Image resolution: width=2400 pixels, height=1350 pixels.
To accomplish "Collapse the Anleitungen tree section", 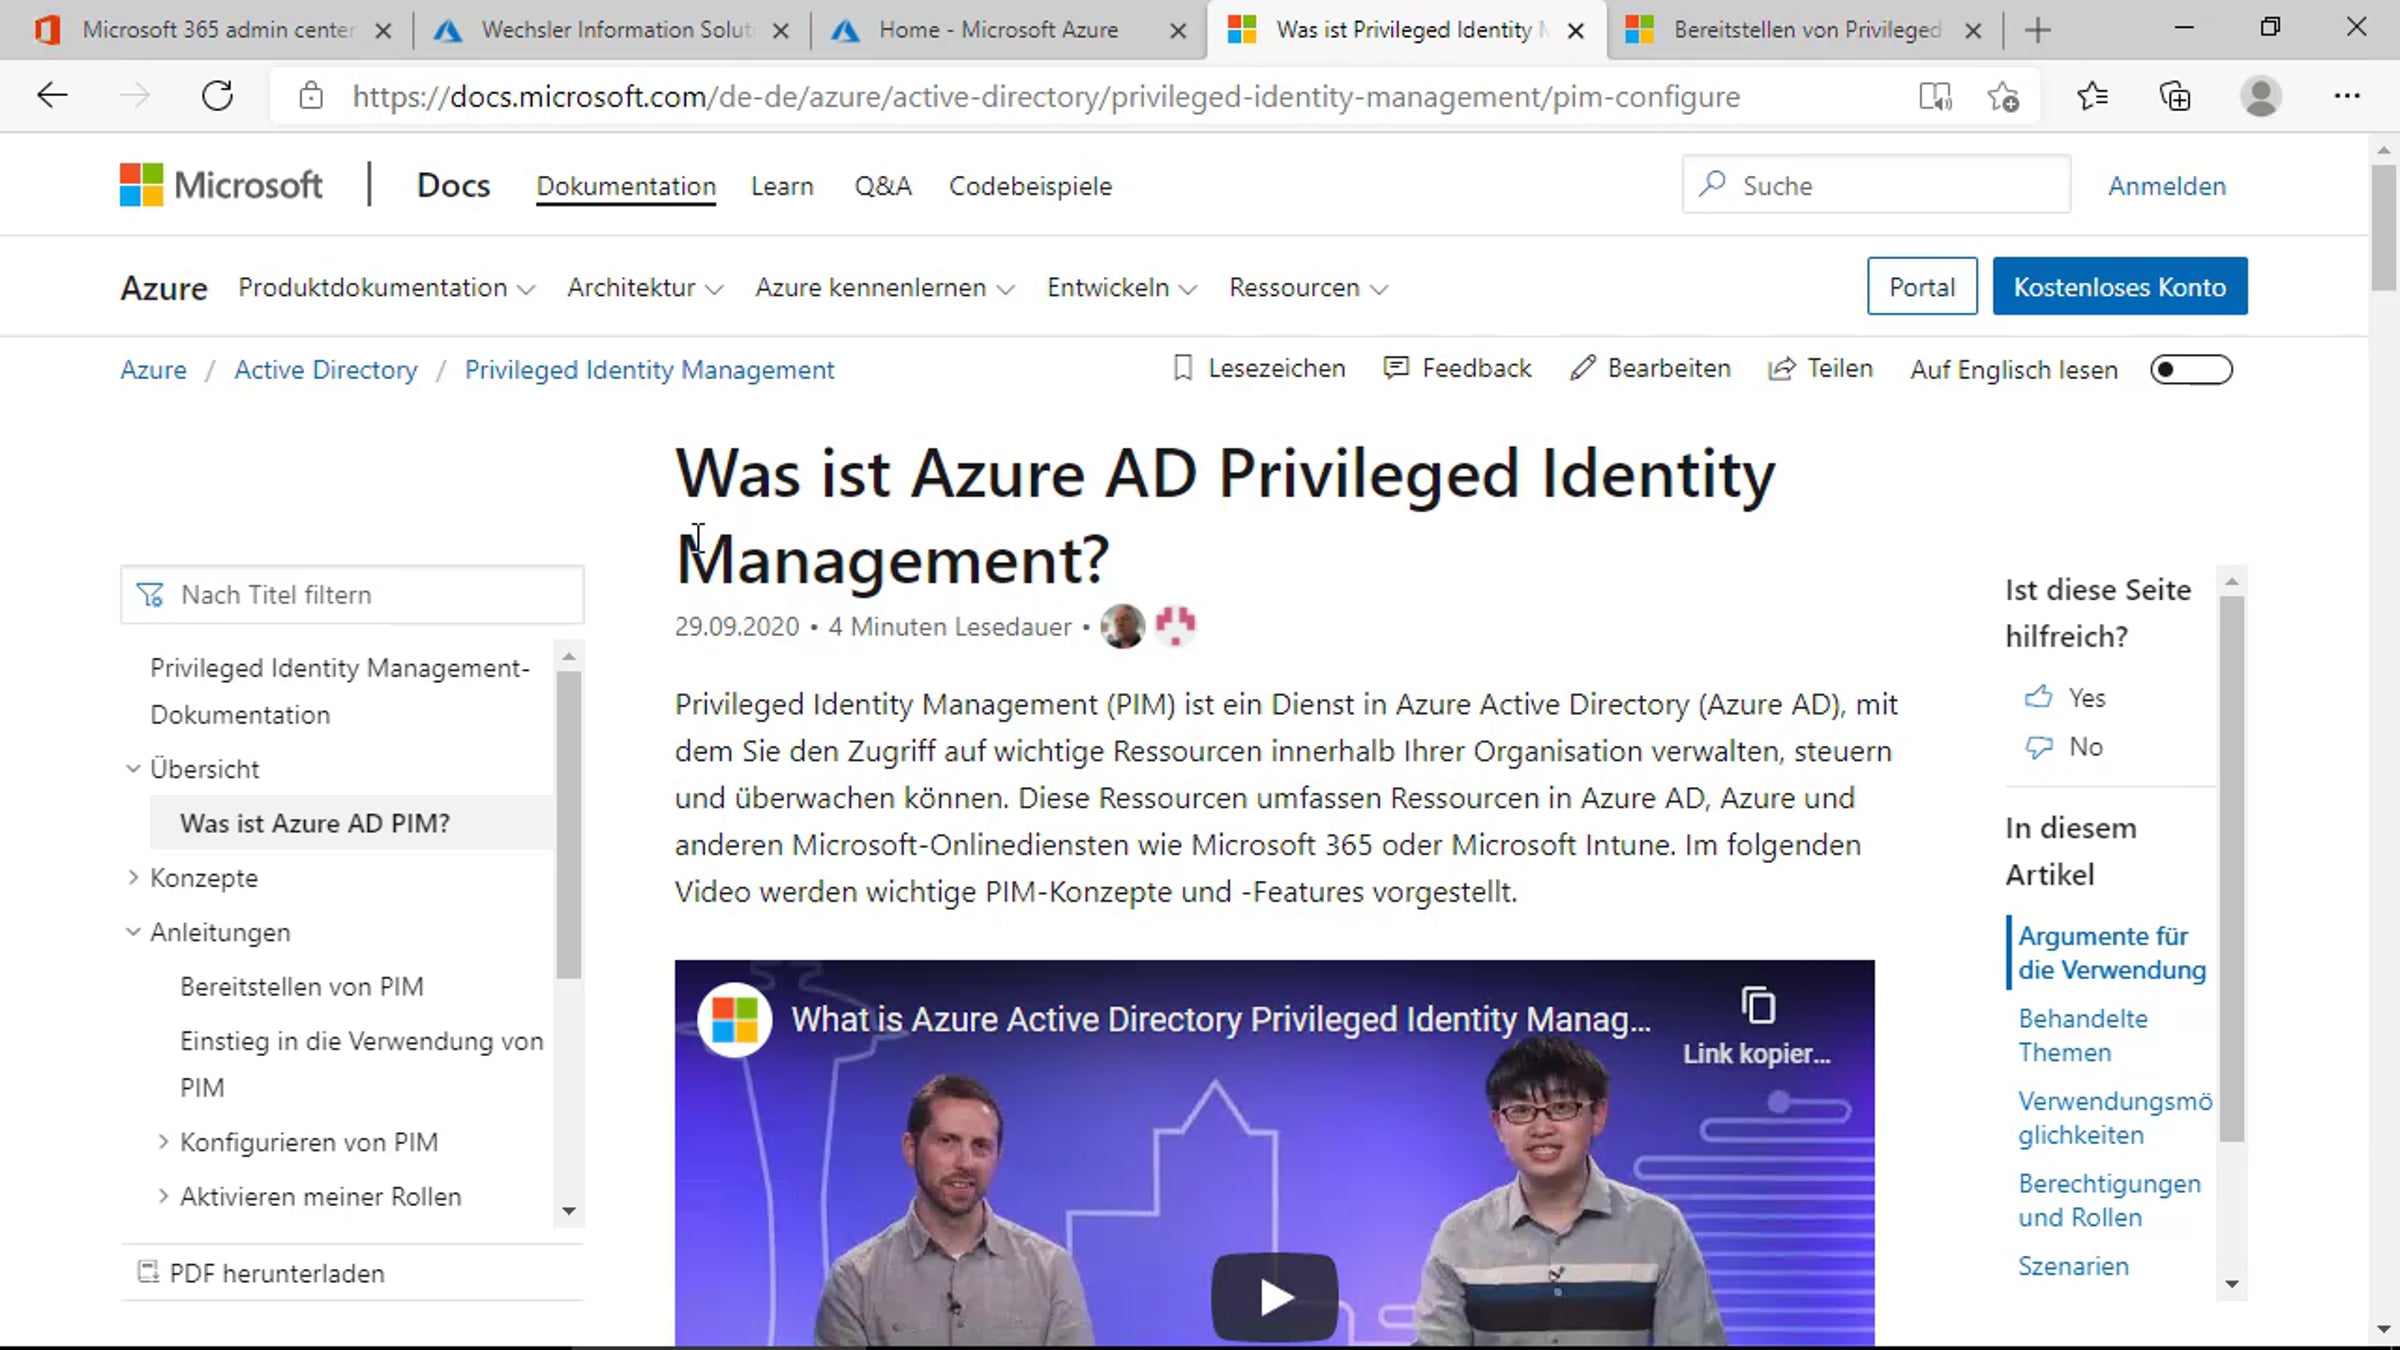I will coord(133,932).
